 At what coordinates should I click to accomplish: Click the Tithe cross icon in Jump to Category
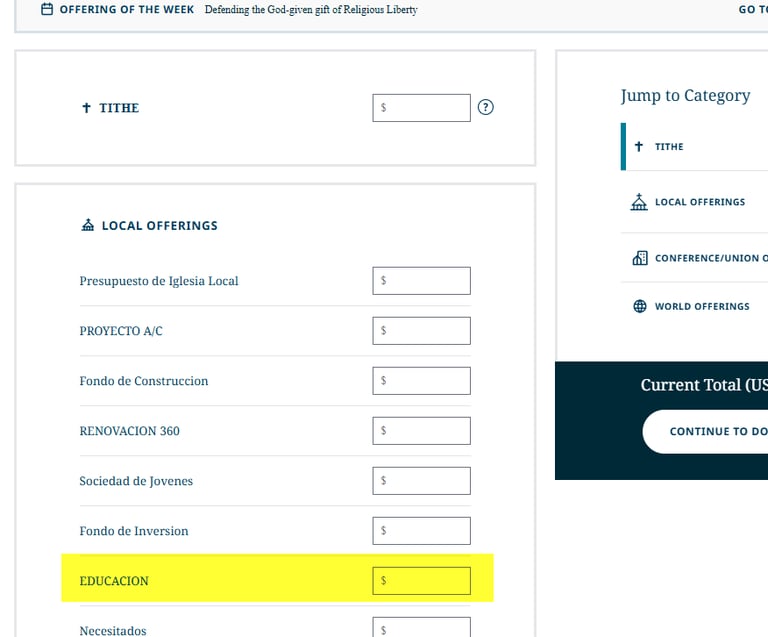[639, 146]
